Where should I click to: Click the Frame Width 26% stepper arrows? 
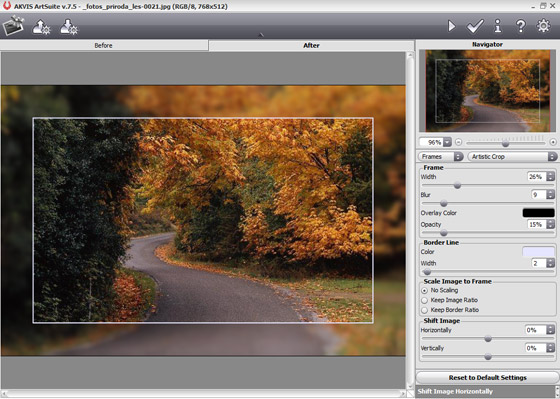(x=550, y=176)
